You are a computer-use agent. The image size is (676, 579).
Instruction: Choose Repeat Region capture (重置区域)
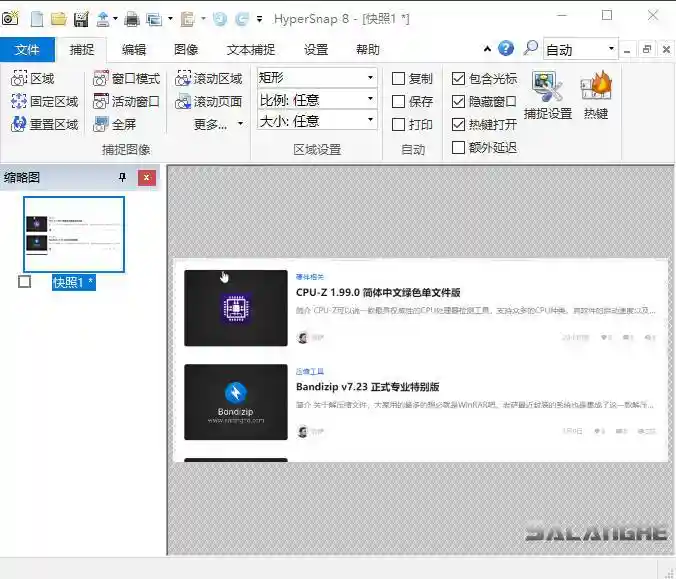tap(44, 124)
